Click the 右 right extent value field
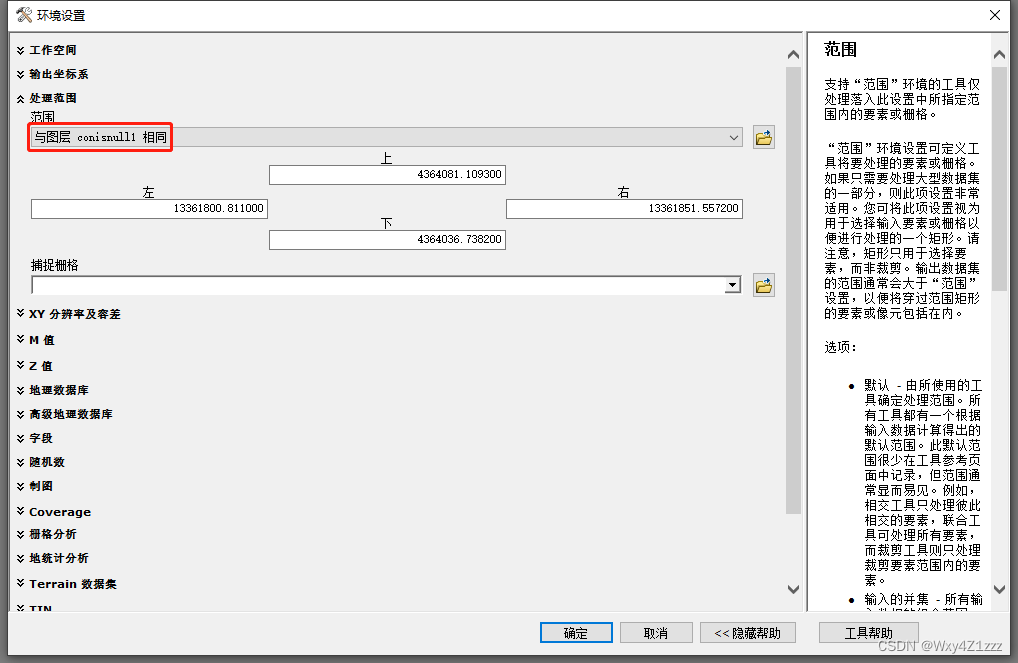The image size is (1018, 663). 624,208
